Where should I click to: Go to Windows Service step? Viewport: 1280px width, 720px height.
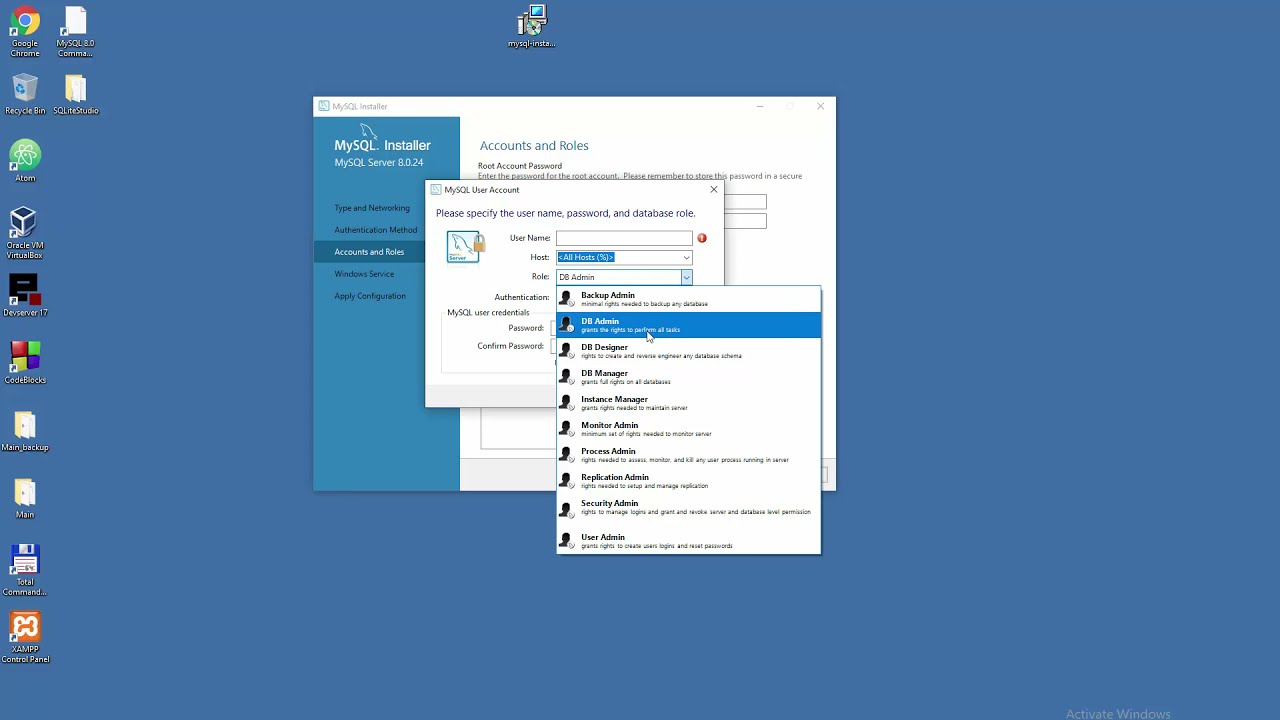(x=364, y=274)
